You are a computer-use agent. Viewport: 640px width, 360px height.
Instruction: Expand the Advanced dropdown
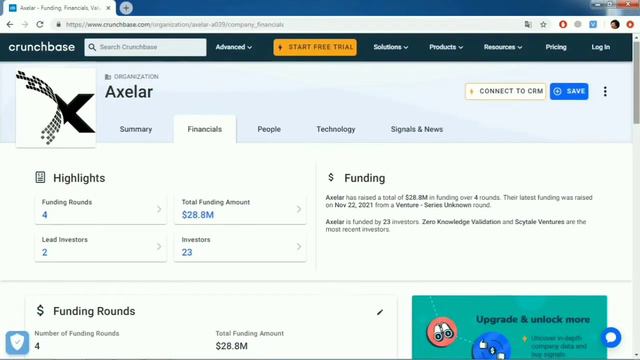point(233,47)
